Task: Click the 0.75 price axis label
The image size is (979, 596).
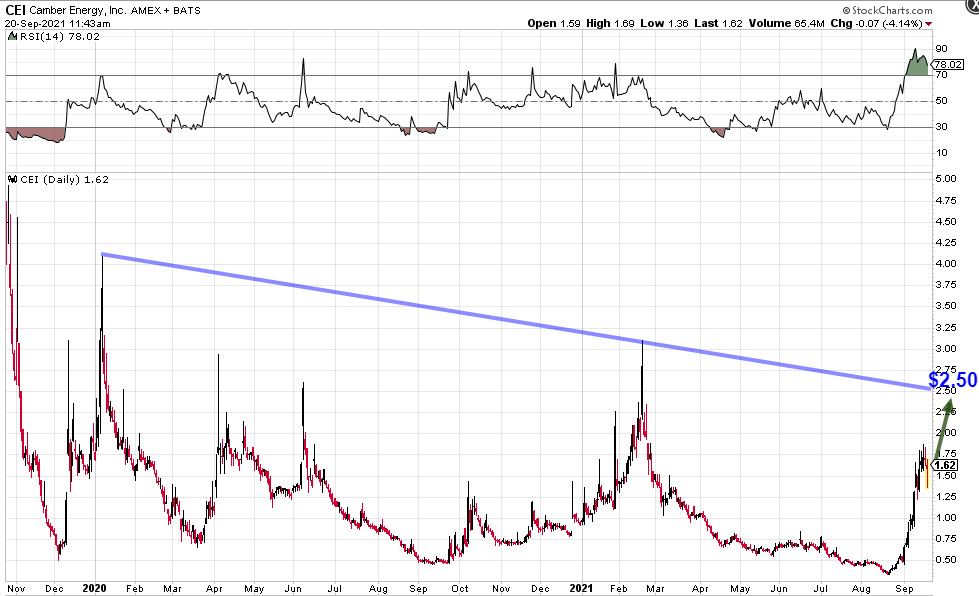Action: pyautogui.click(x=945, y=539)
